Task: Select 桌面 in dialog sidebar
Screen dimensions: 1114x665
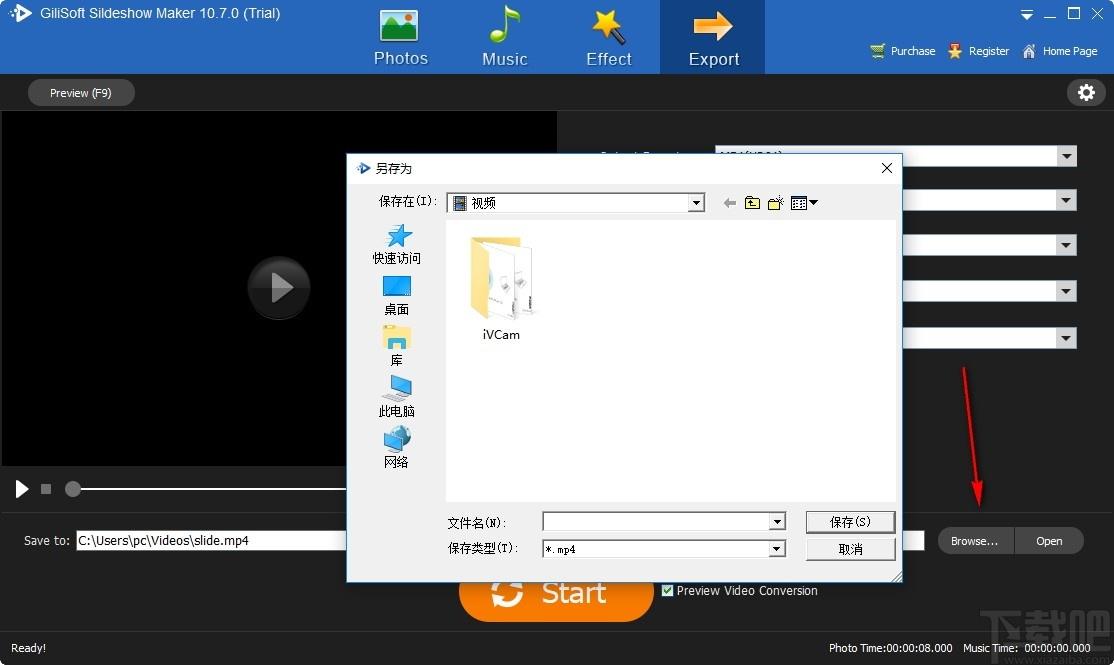Action: [397, 296]
